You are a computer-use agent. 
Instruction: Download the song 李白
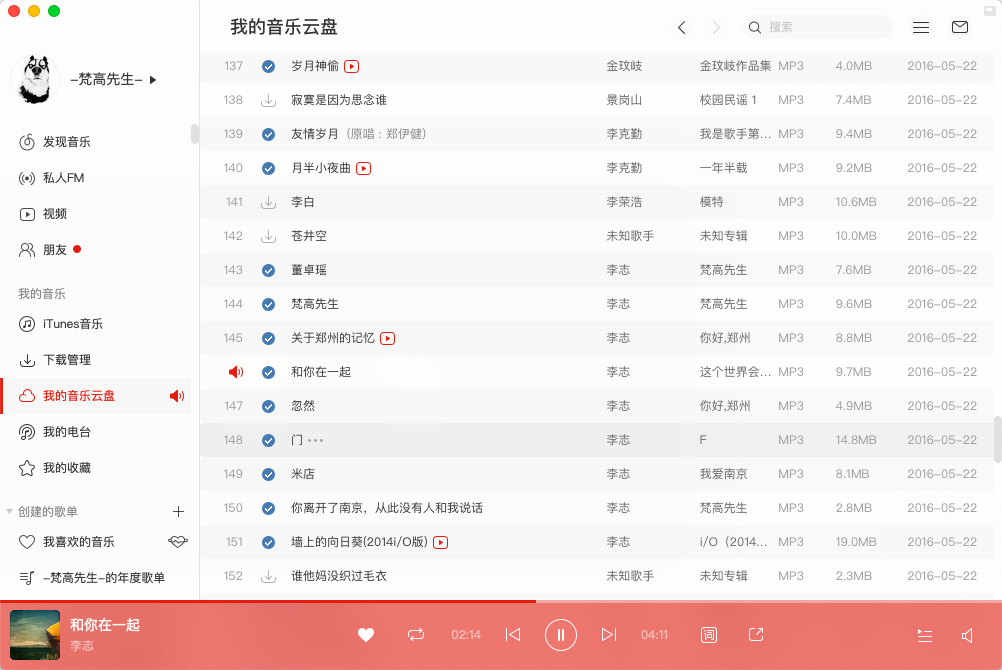coord(268,202)
